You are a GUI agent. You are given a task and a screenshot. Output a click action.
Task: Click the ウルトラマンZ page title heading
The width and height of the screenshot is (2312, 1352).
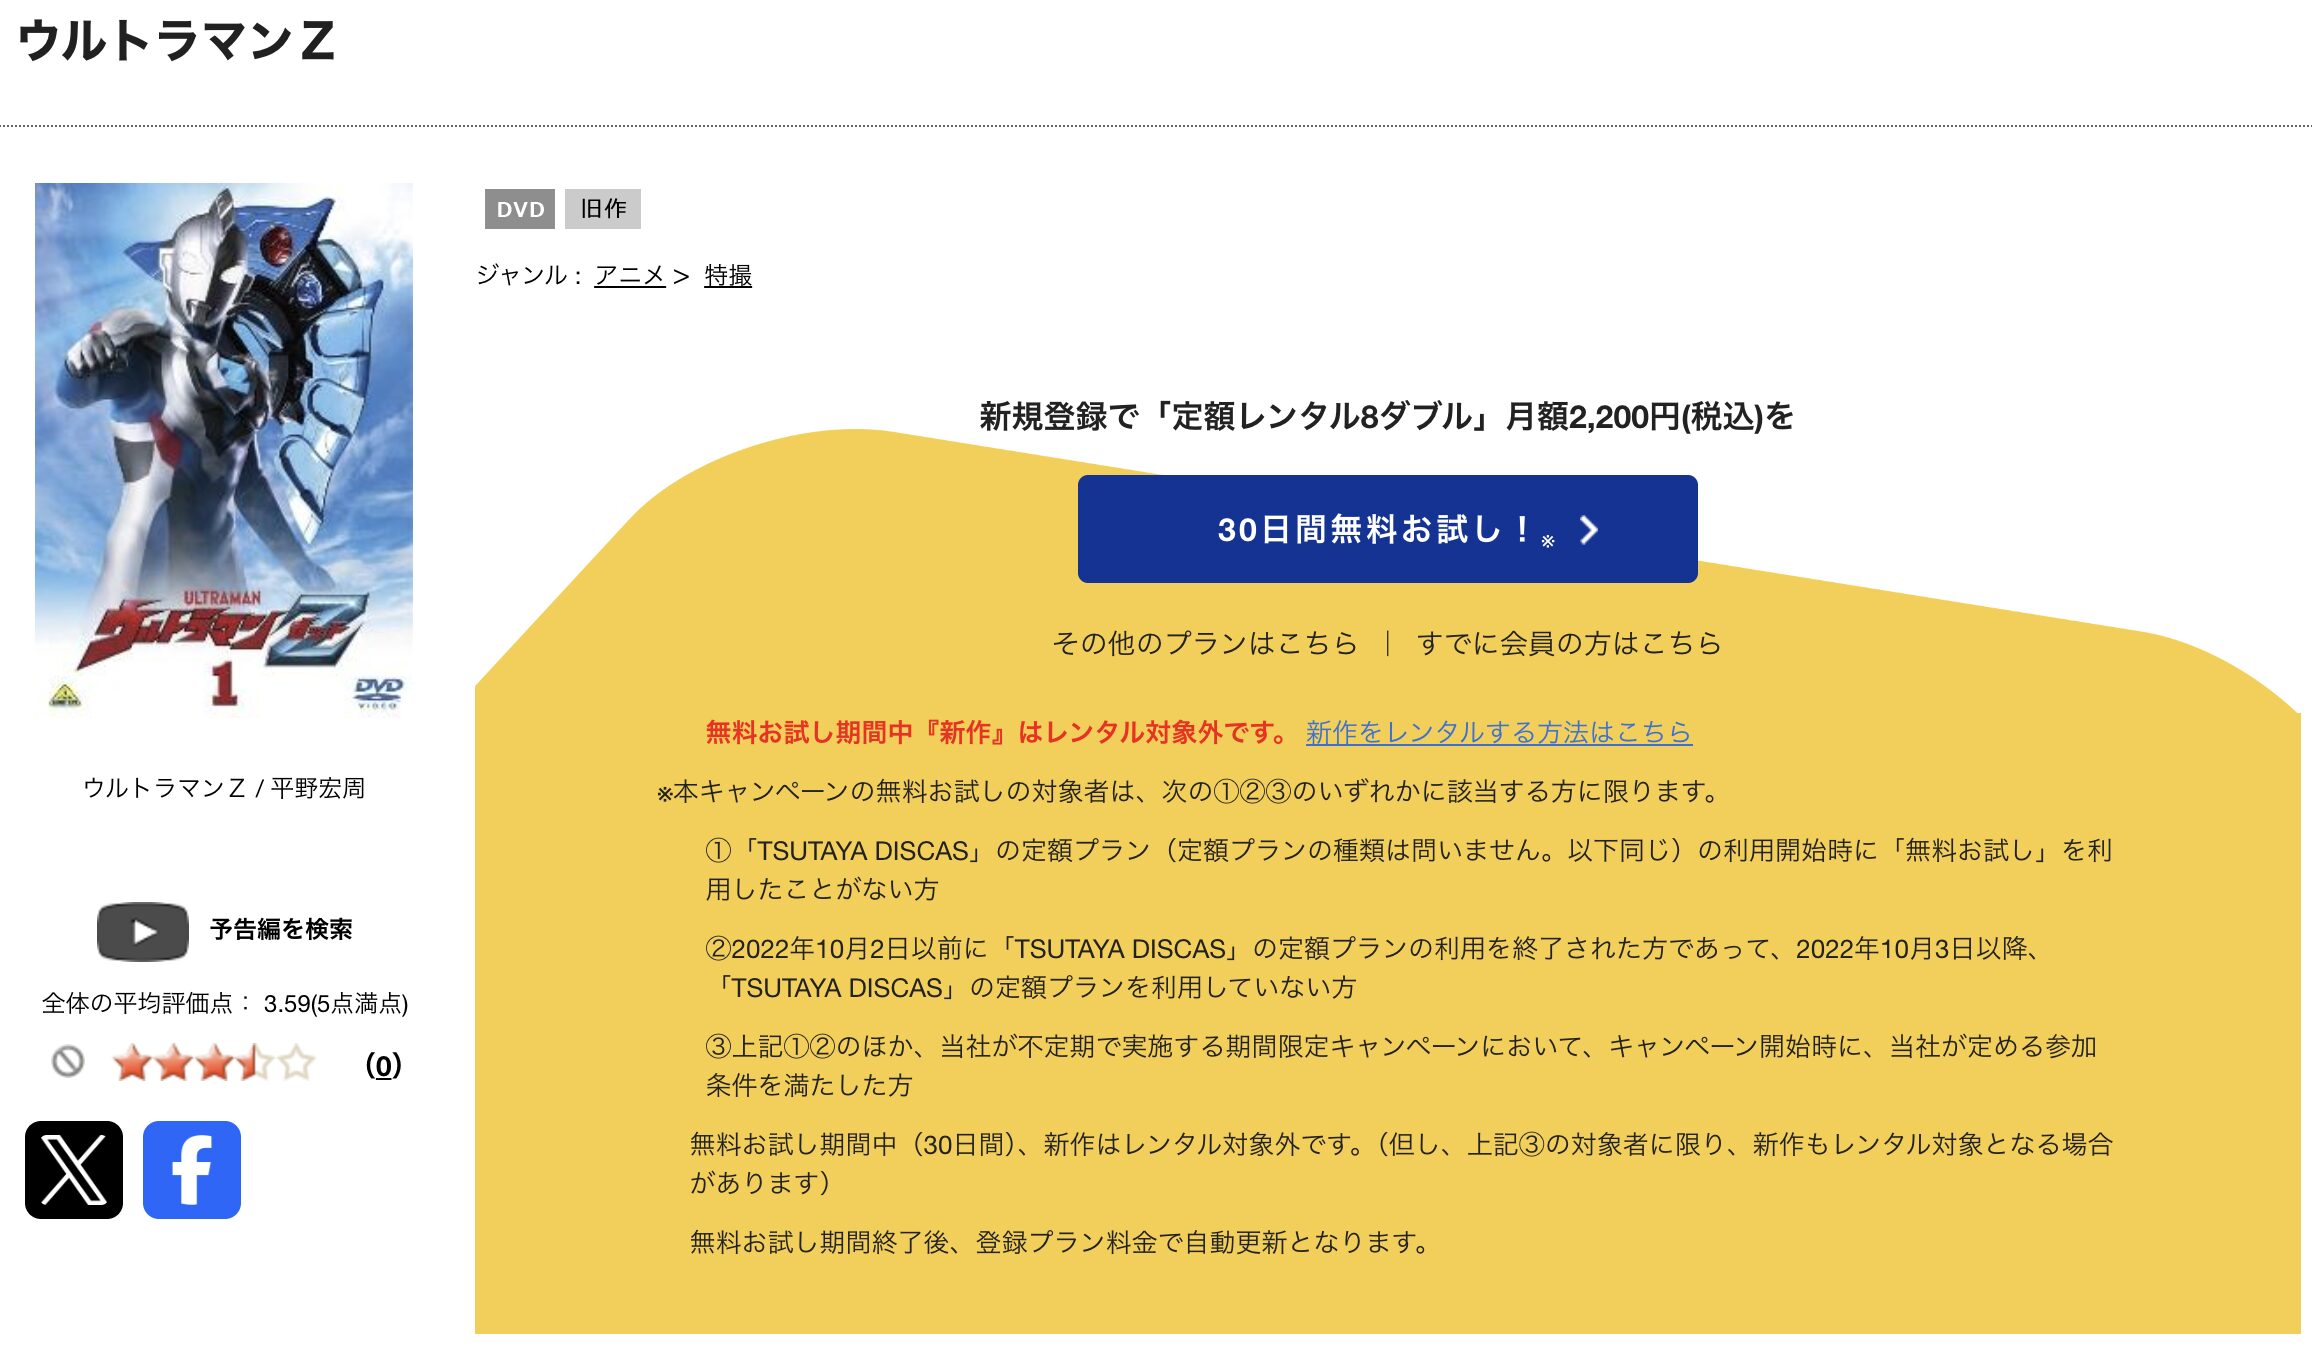point(176,41)
